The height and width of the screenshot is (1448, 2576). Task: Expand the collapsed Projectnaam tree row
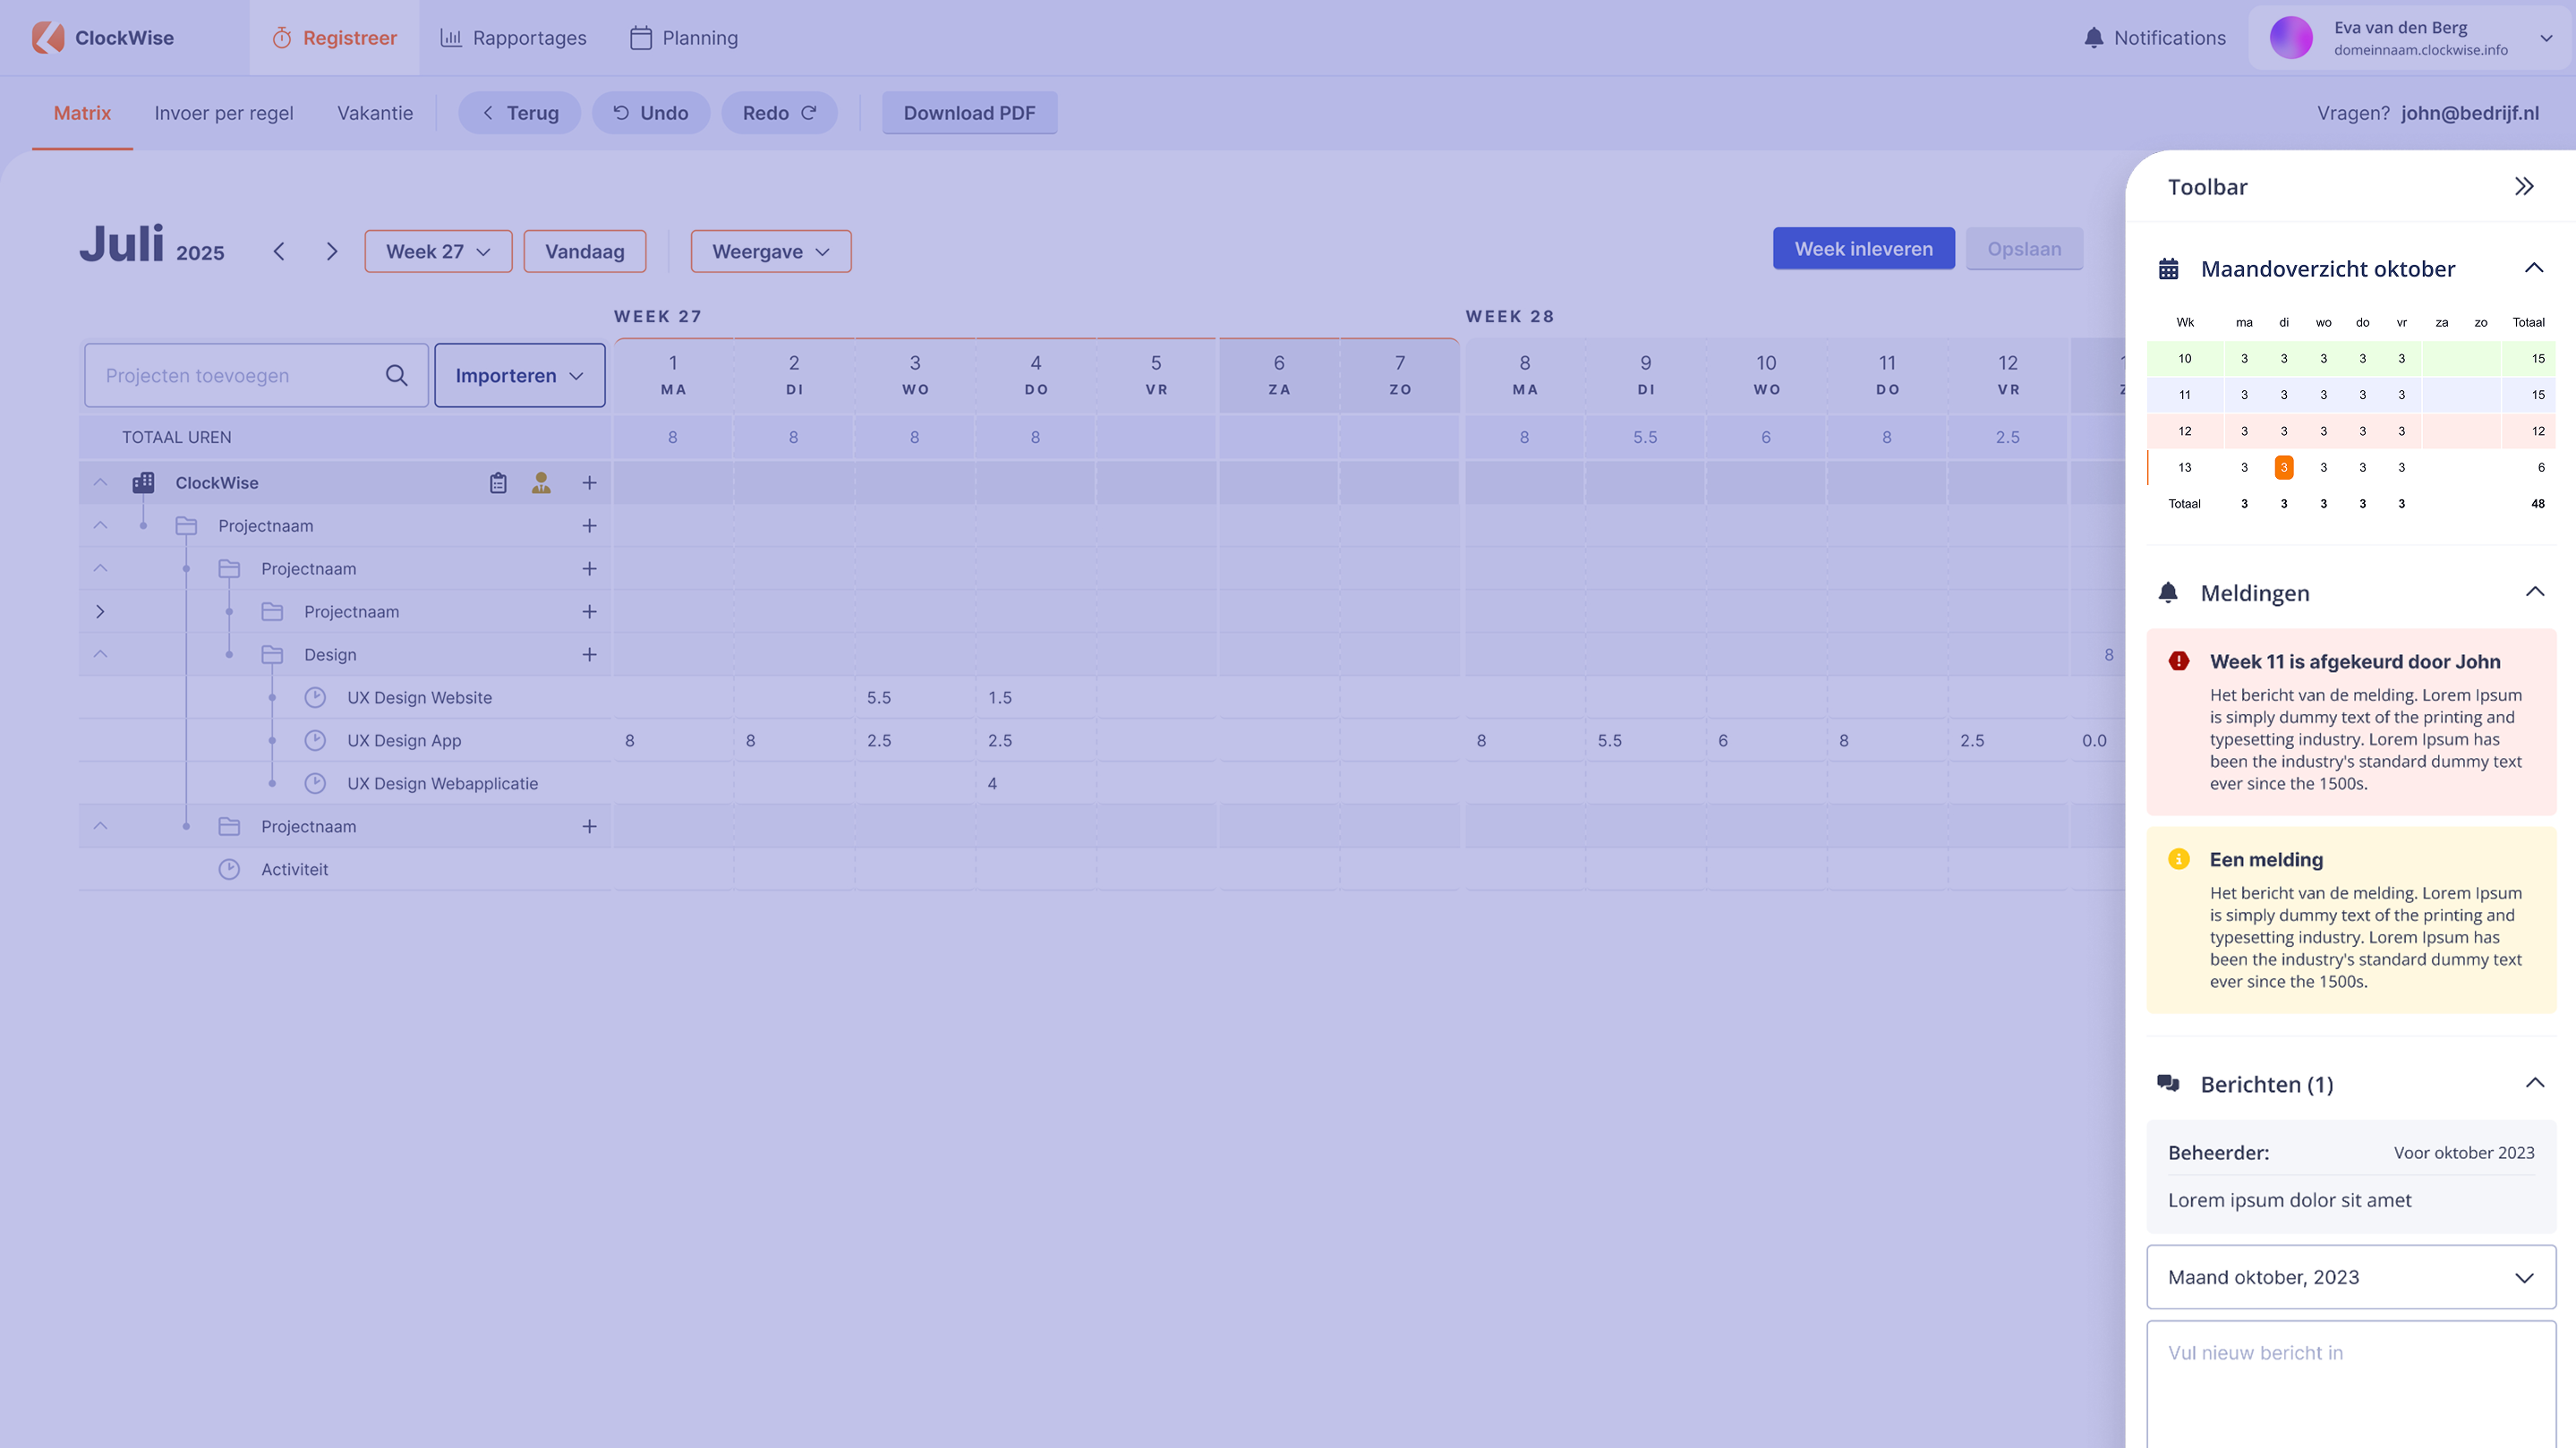pos(100,611)
